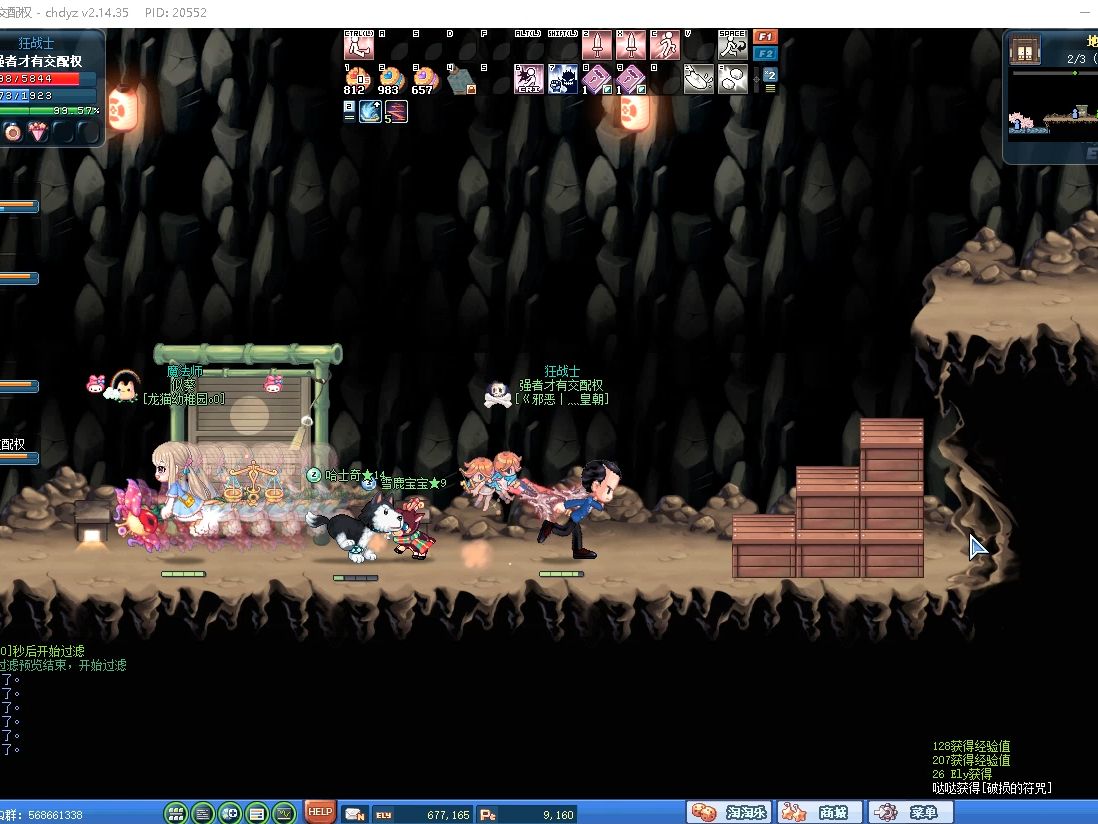
Task: Open the fourth round green window button
Action: coord(257,813)
